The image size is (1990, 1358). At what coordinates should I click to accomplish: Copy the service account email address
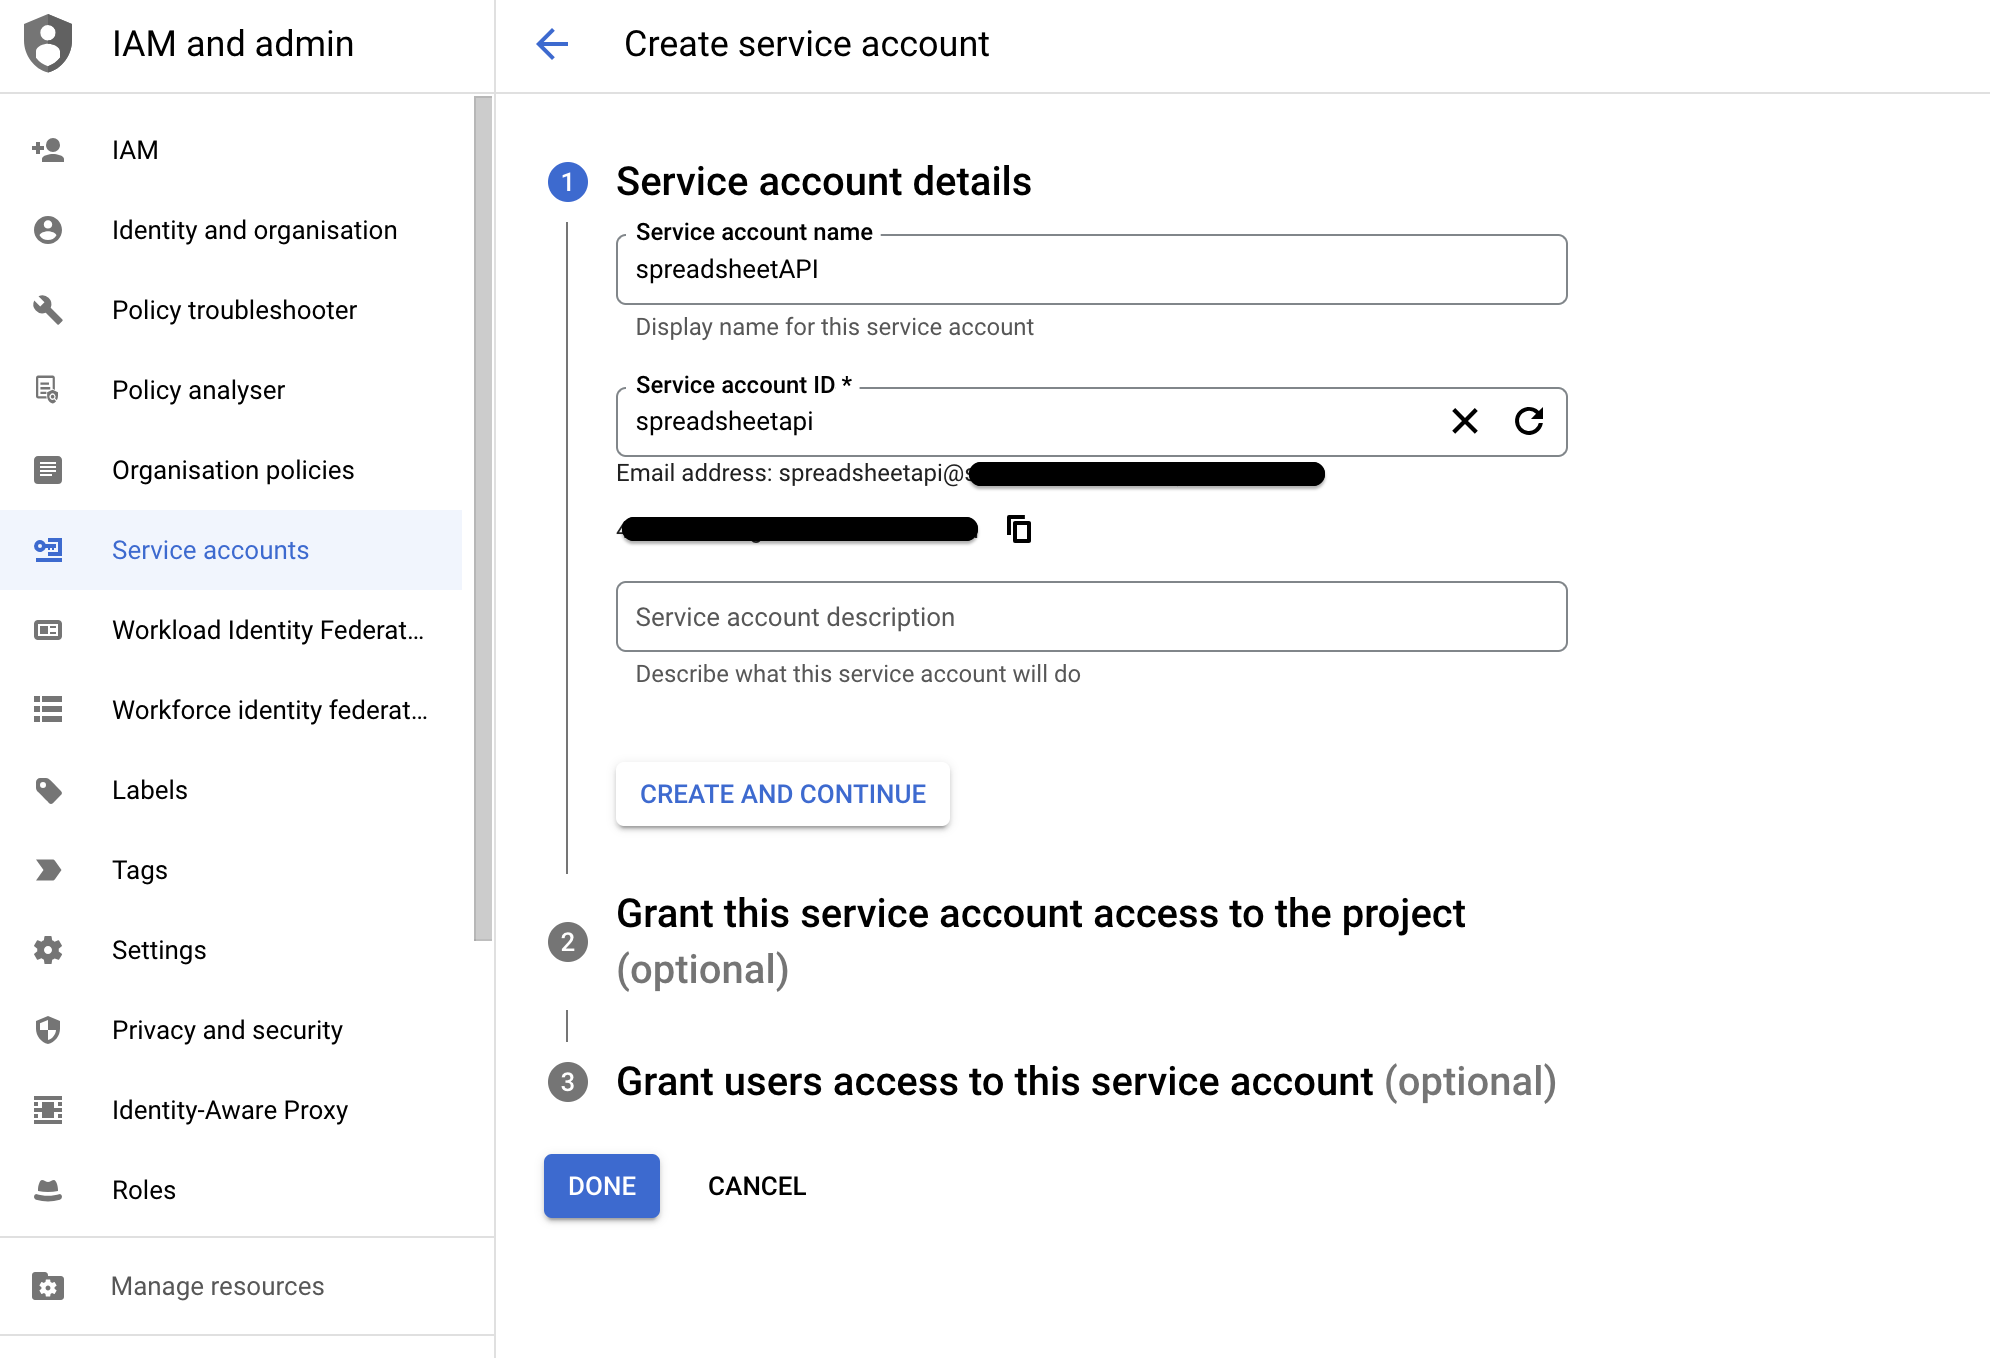coord(1018,529)
